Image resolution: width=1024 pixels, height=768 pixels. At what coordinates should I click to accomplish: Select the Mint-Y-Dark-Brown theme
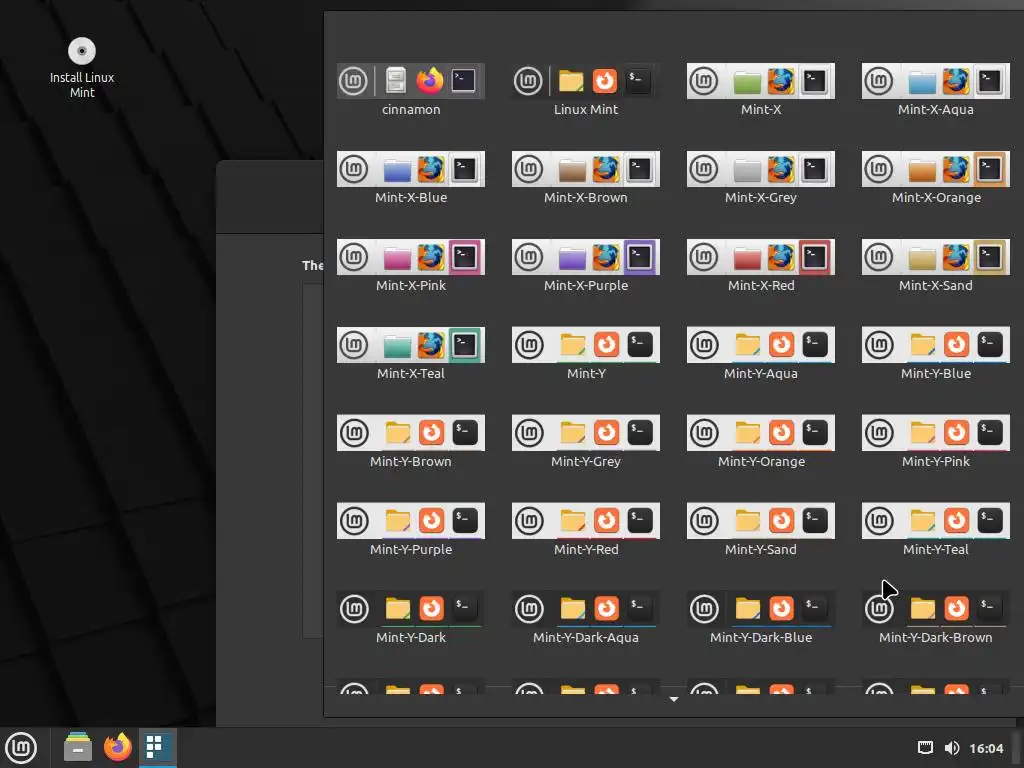[936, 618]
